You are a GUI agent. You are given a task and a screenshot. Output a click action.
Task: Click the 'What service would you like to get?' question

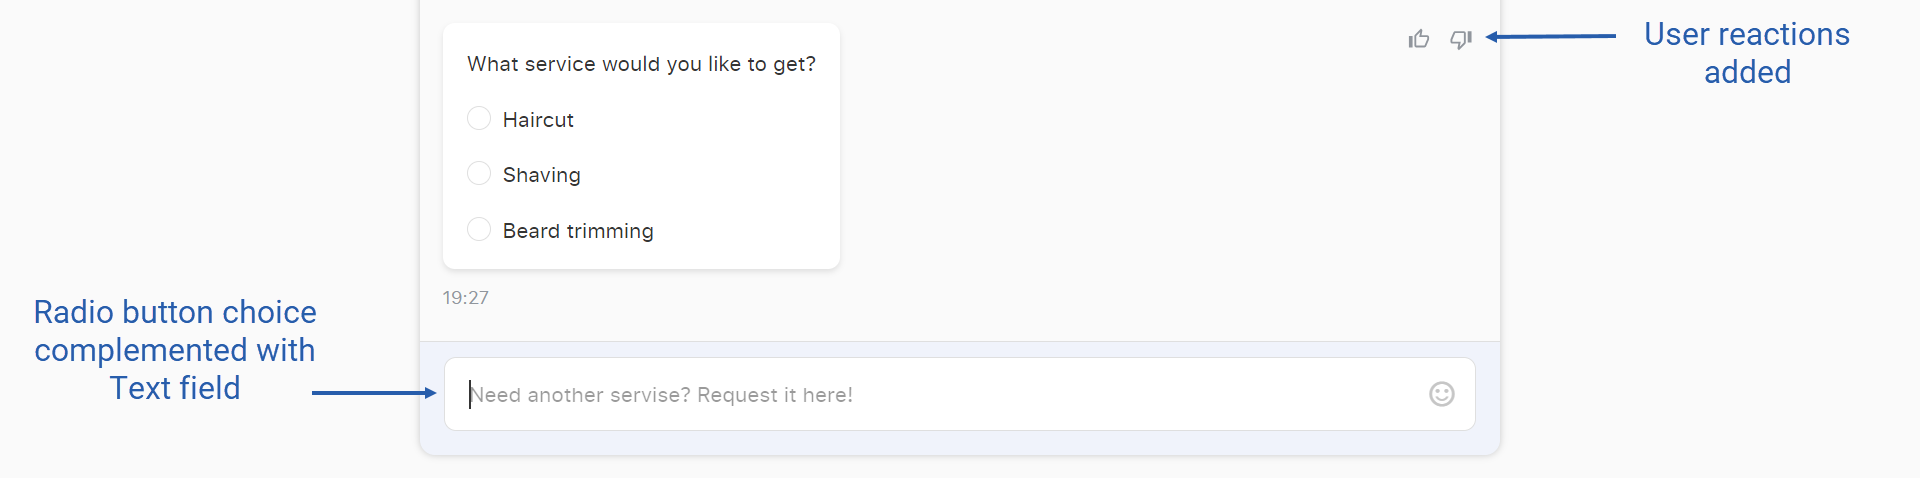(641, 64)
